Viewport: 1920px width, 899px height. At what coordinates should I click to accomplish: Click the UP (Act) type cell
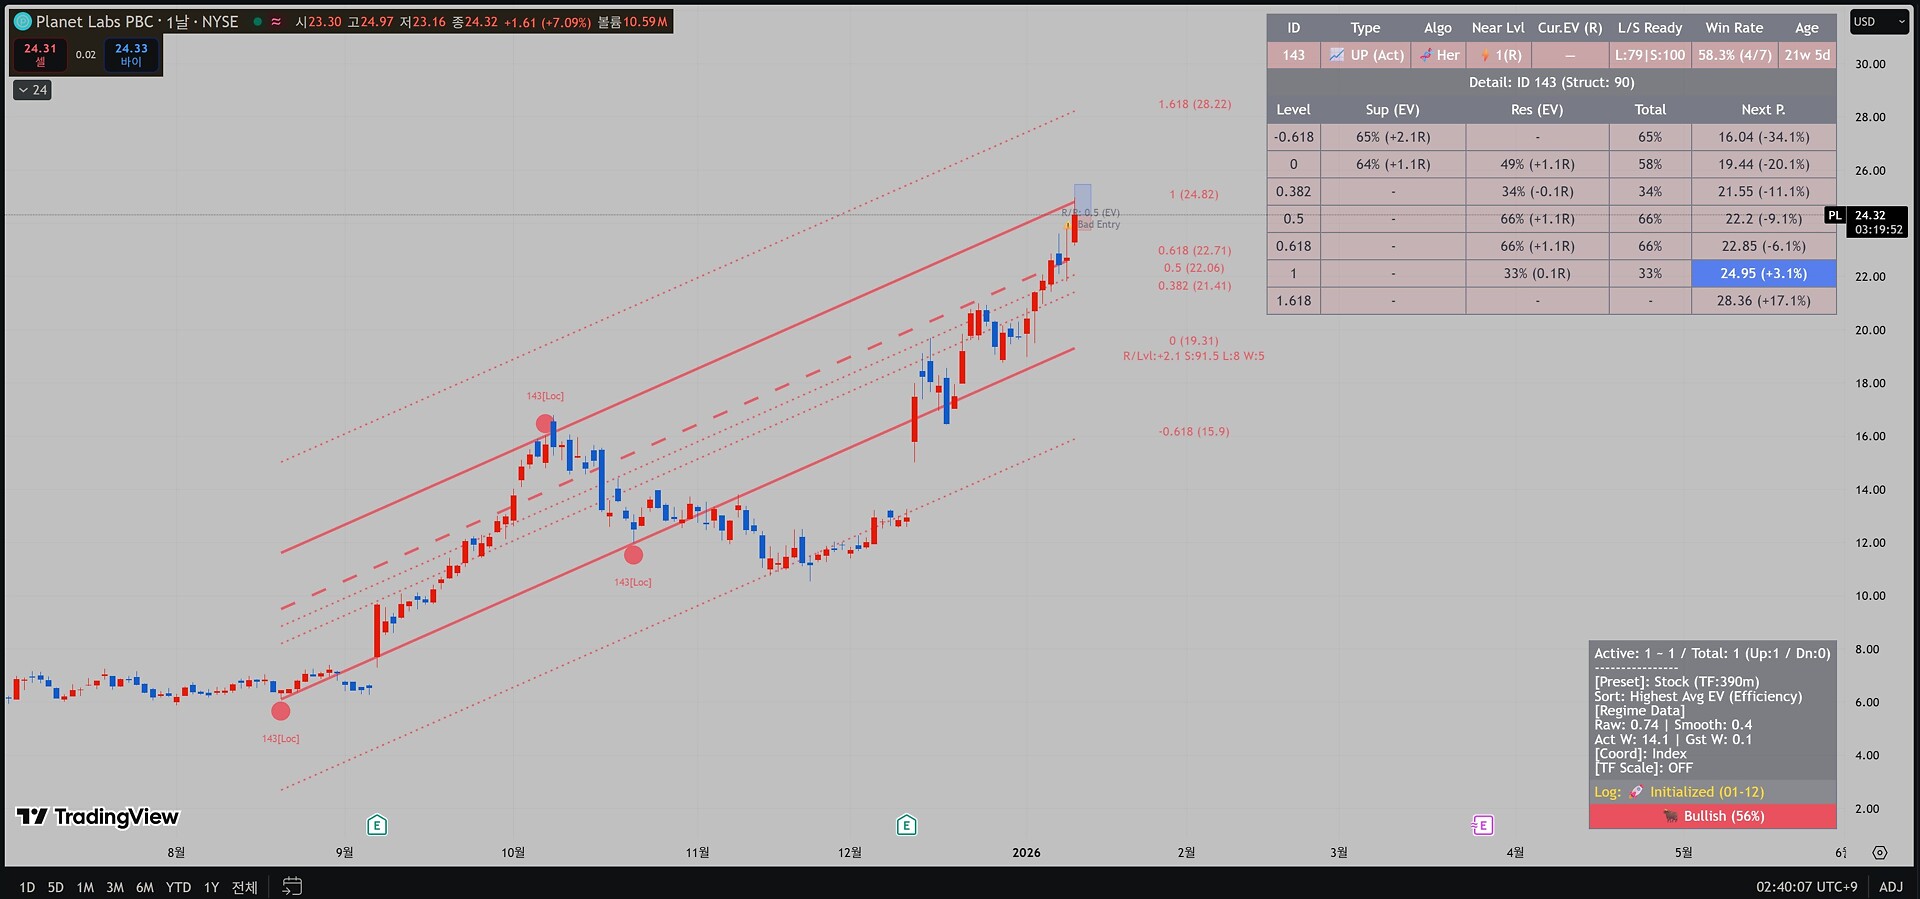1366,55
